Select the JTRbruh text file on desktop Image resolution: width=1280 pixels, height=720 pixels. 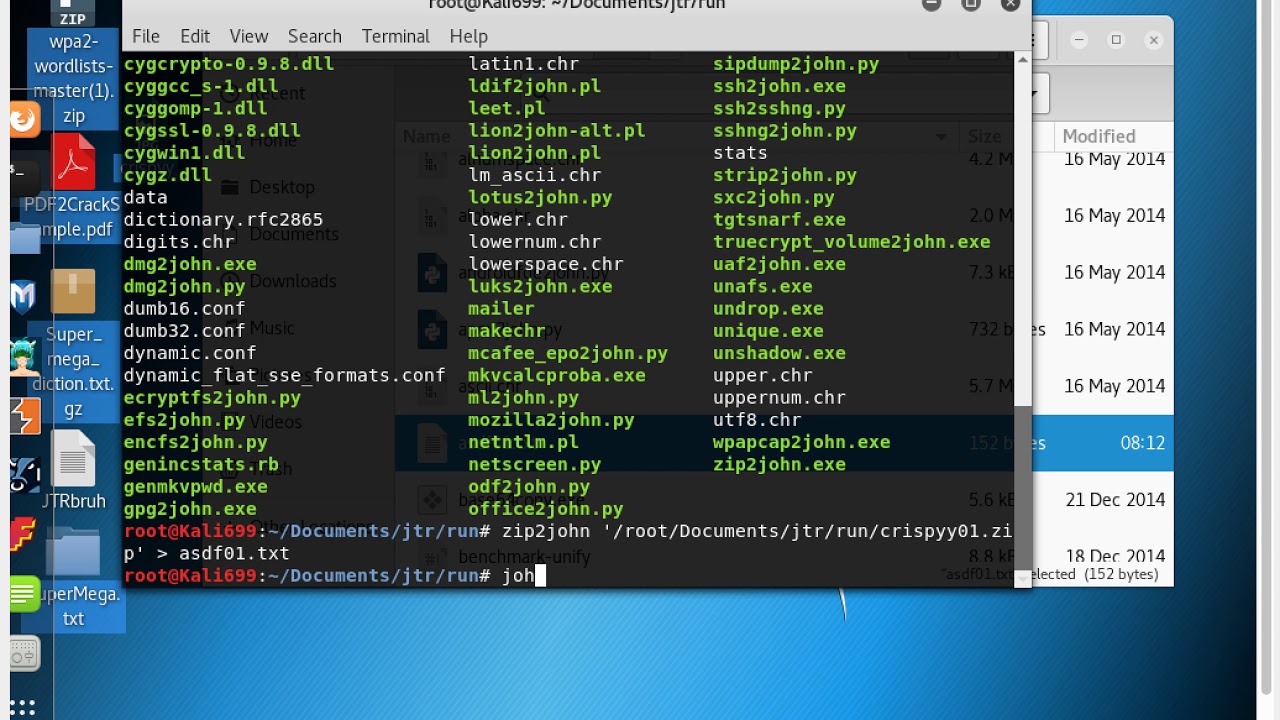point(73,471)
